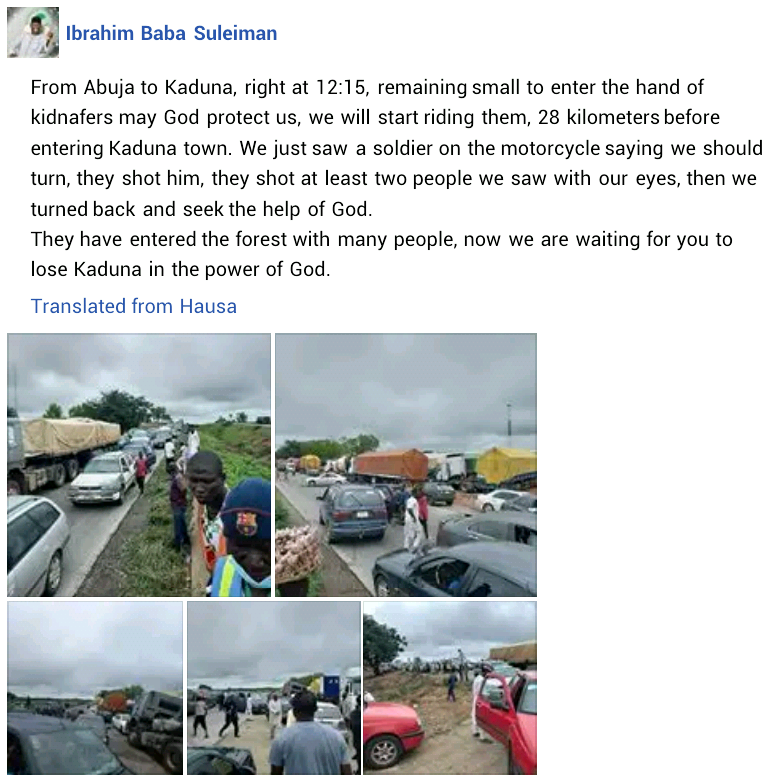
Task: Open the photo of man in grey shirt
Action: (x=274, y=688)
